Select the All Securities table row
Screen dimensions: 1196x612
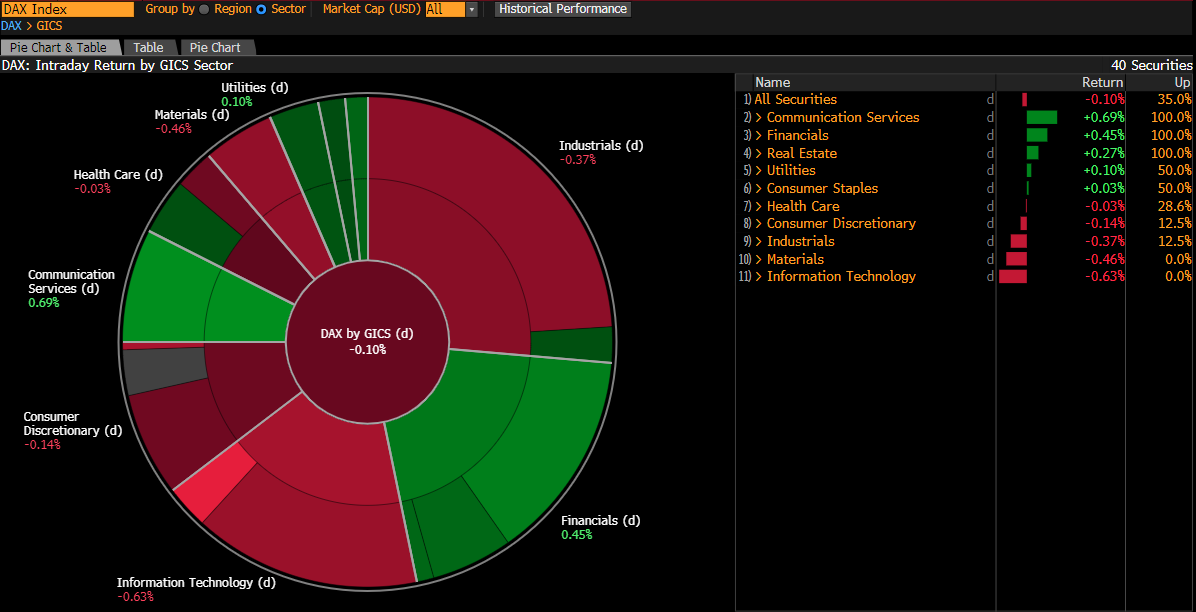[796, 100]
